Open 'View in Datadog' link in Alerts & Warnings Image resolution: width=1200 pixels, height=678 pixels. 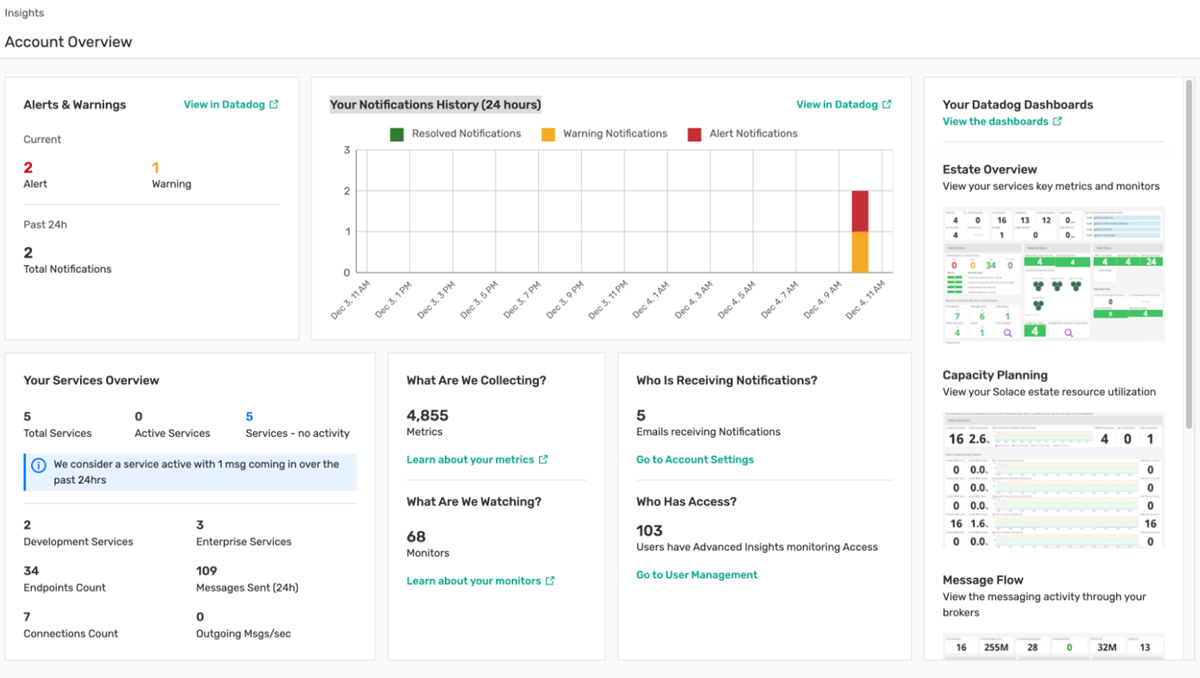coord(224,105)
